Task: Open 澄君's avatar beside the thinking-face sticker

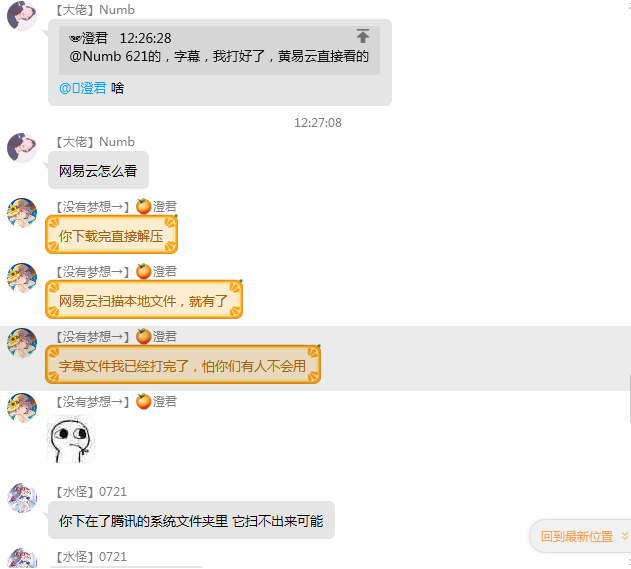Action: 22,408
